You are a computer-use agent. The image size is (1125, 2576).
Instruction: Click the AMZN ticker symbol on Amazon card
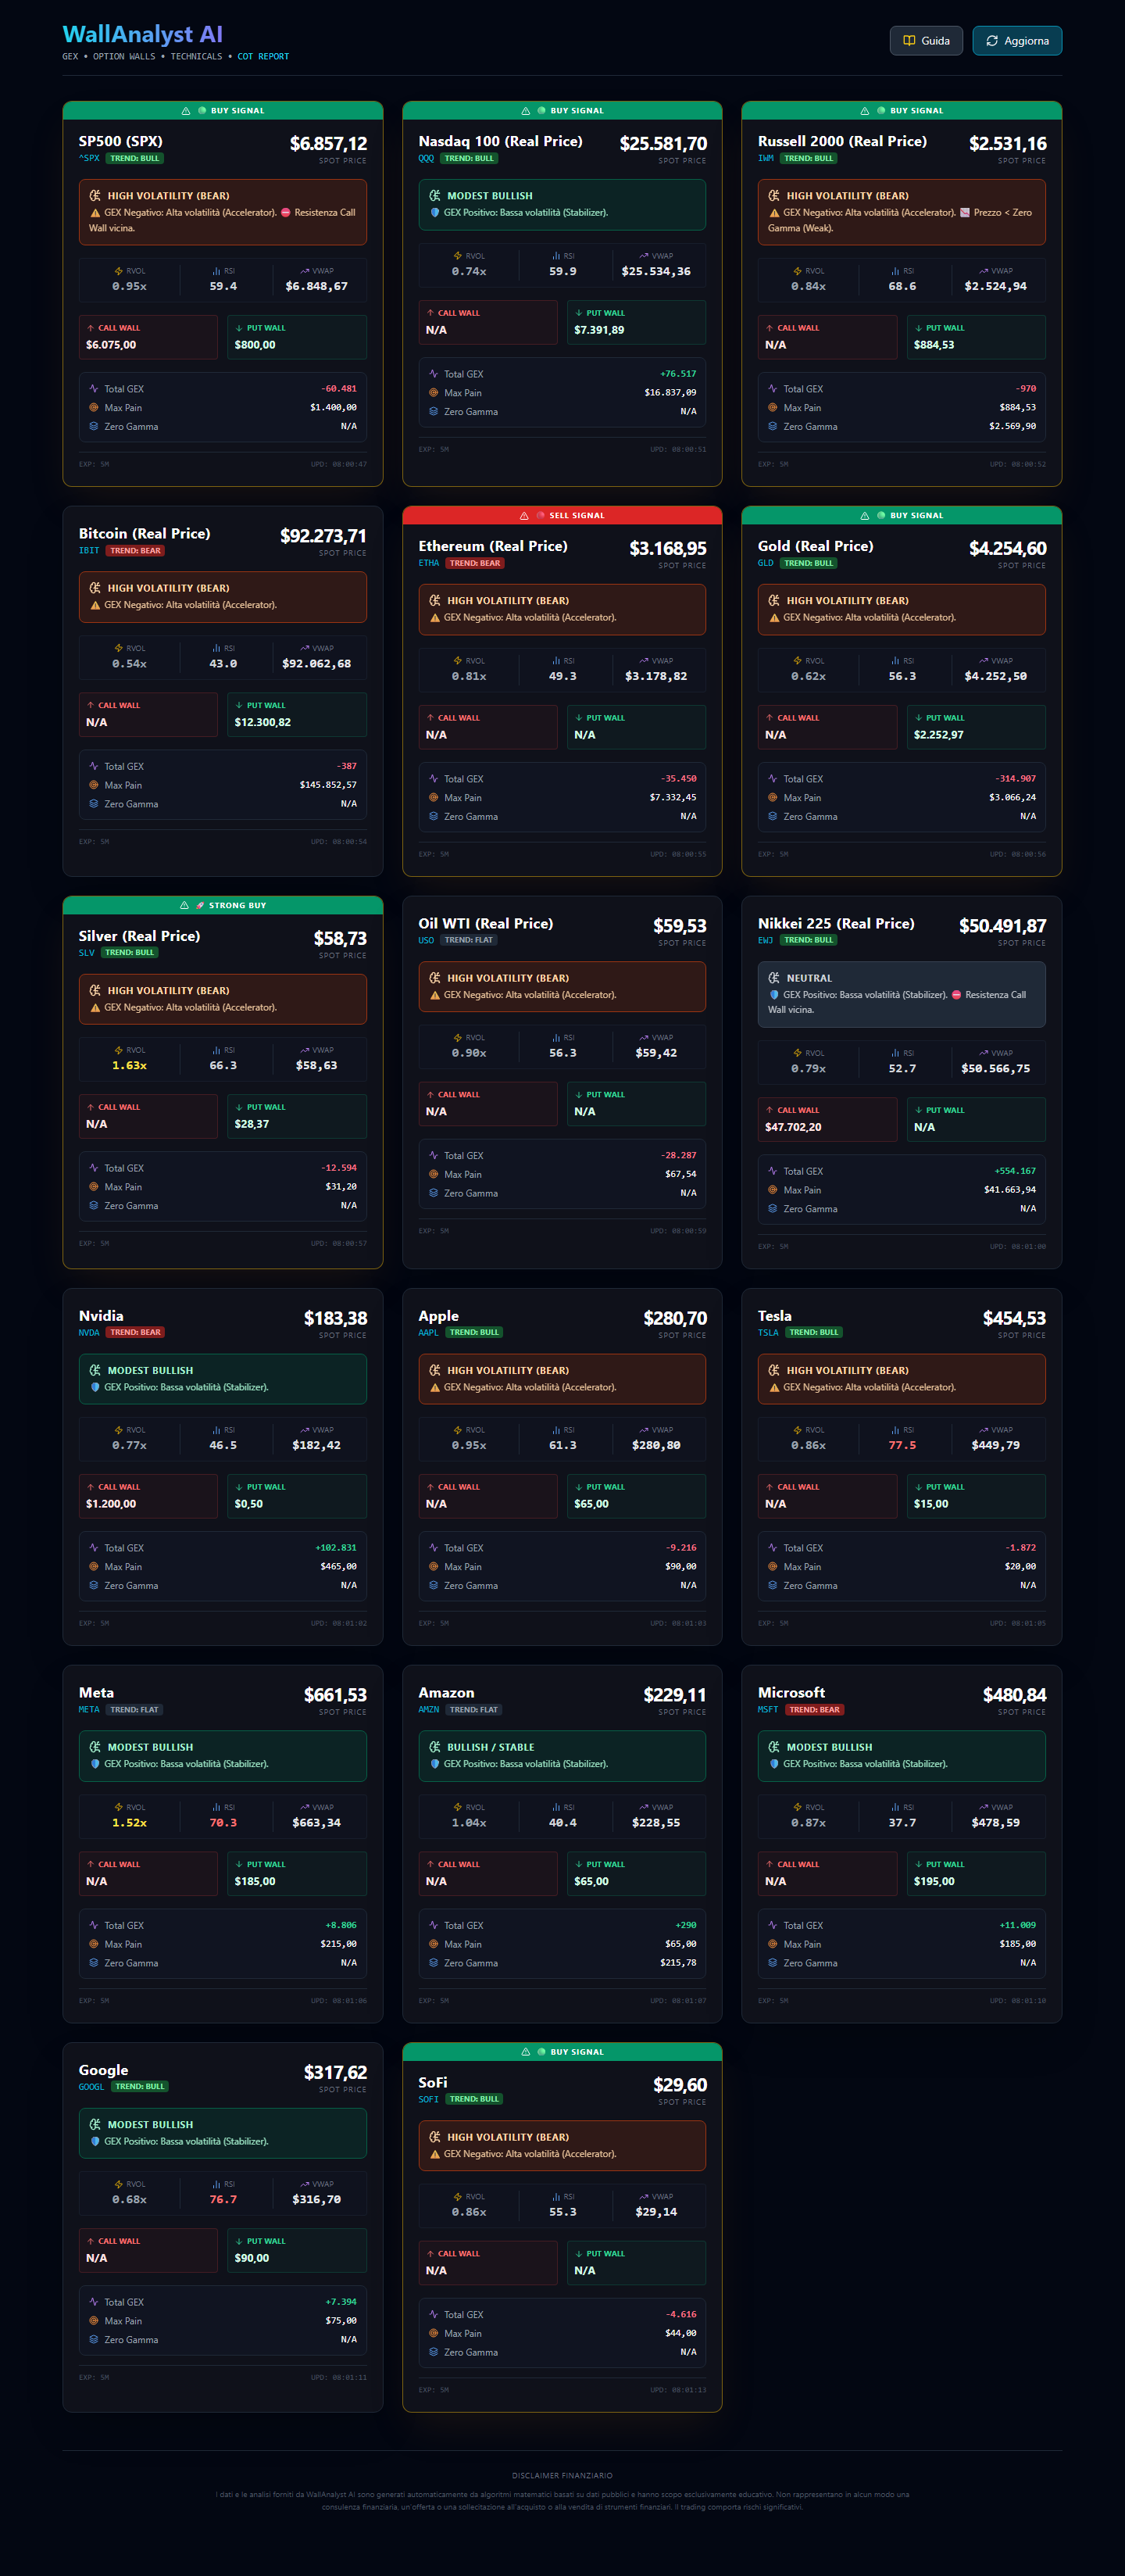pyautogui.click(x=428, y=1710)
